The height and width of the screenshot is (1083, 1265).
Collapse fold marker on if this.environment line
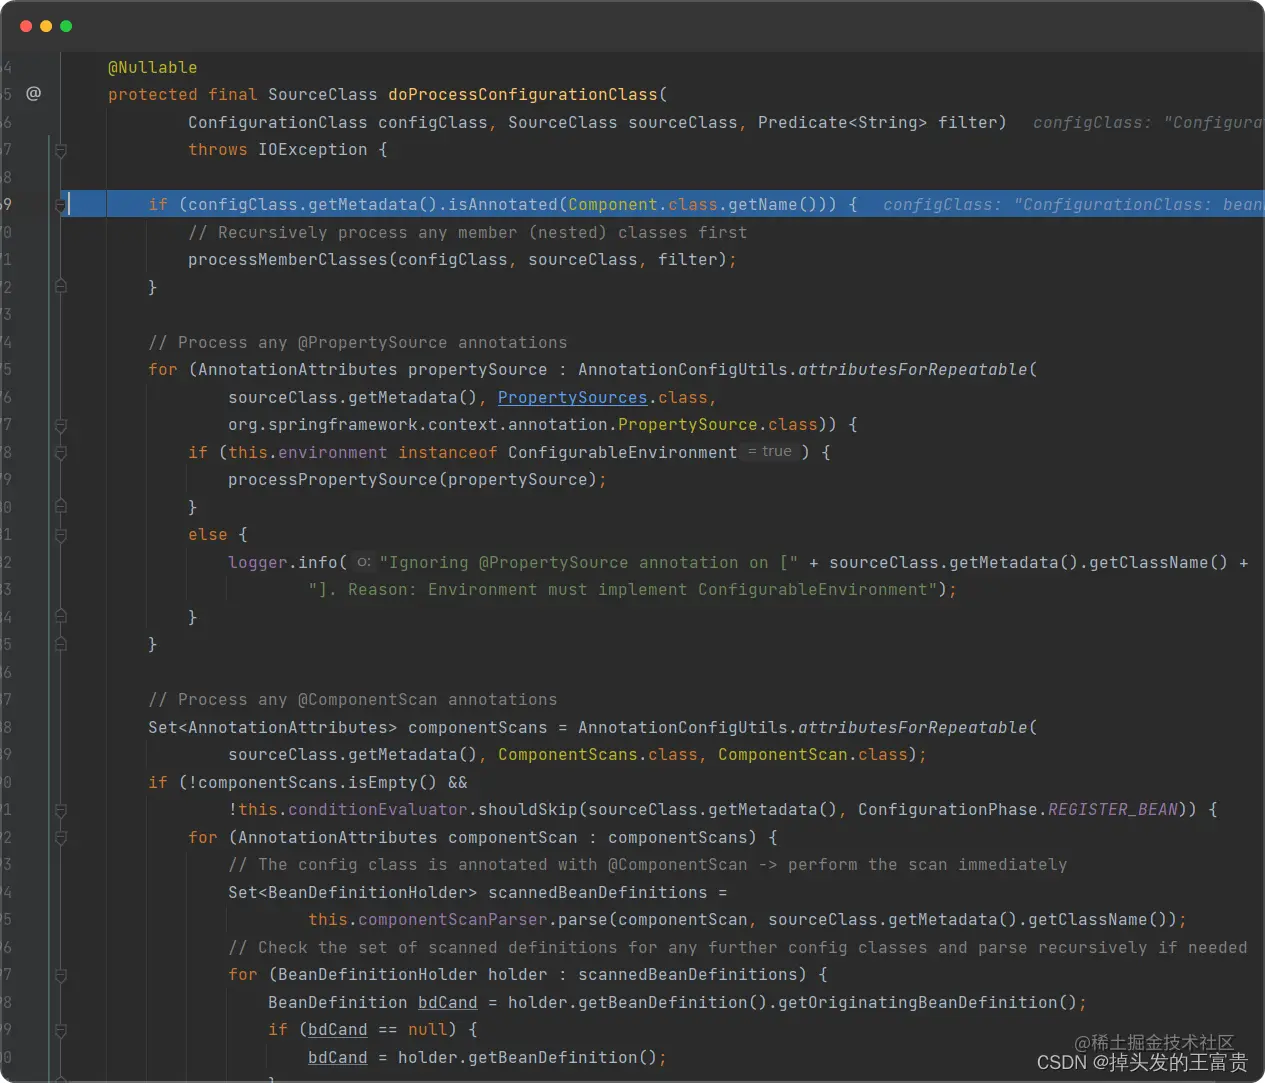pos(61,452)
